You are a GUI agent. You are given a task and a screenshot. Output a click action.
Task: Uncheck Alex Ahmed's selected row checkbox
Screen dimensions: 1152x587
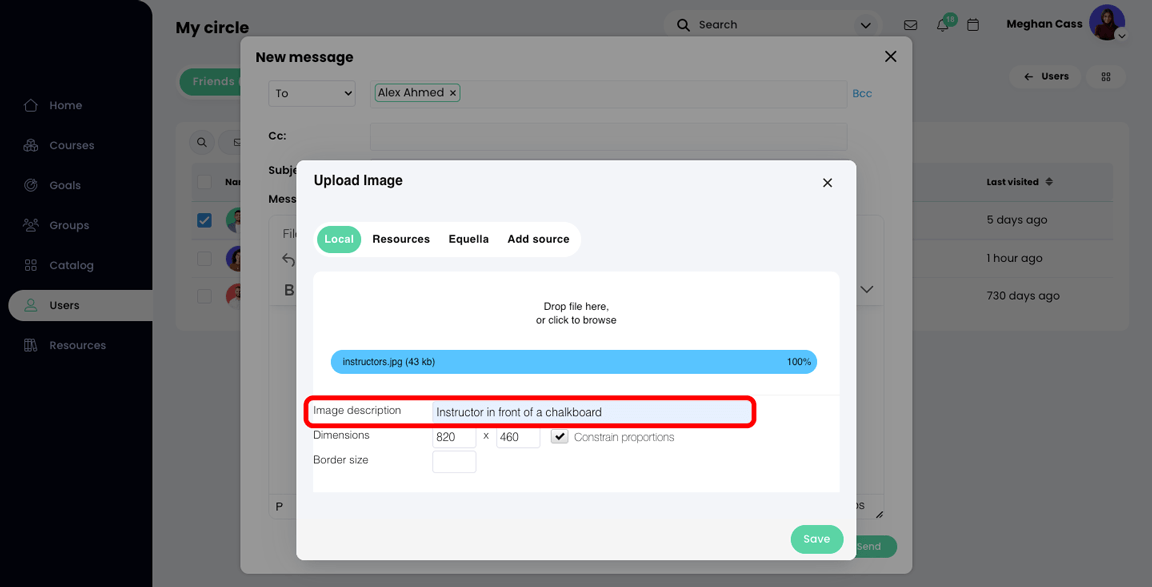204,220
